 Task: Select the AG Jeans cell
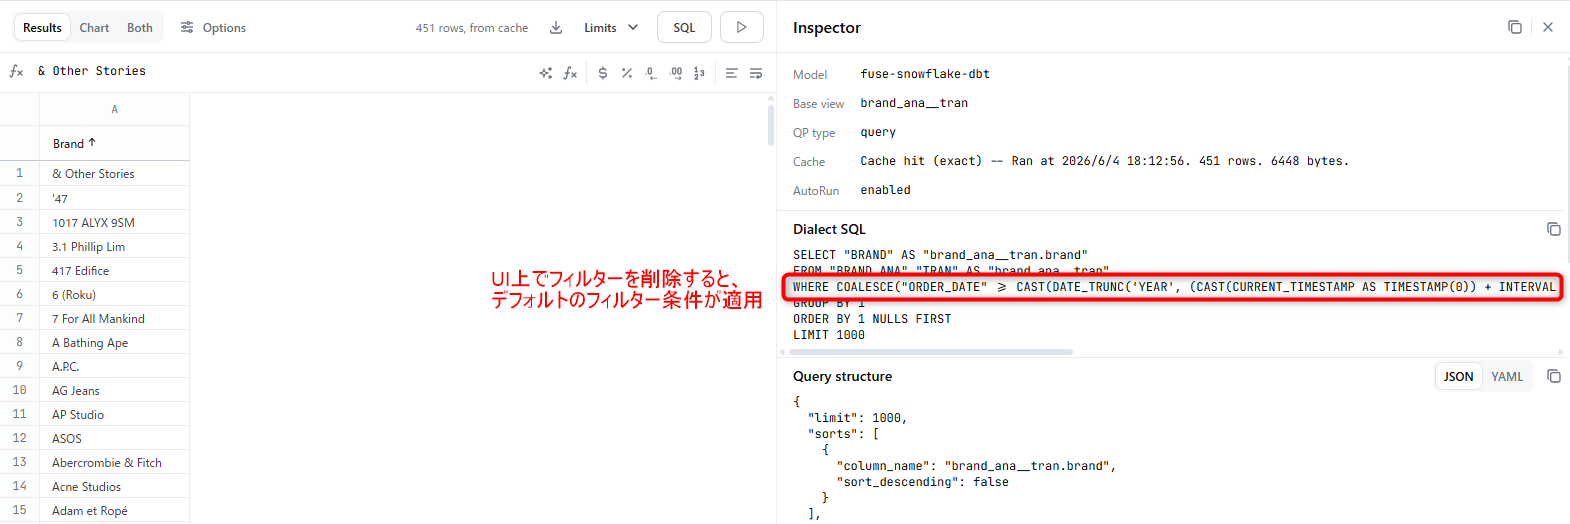(114, 390)
